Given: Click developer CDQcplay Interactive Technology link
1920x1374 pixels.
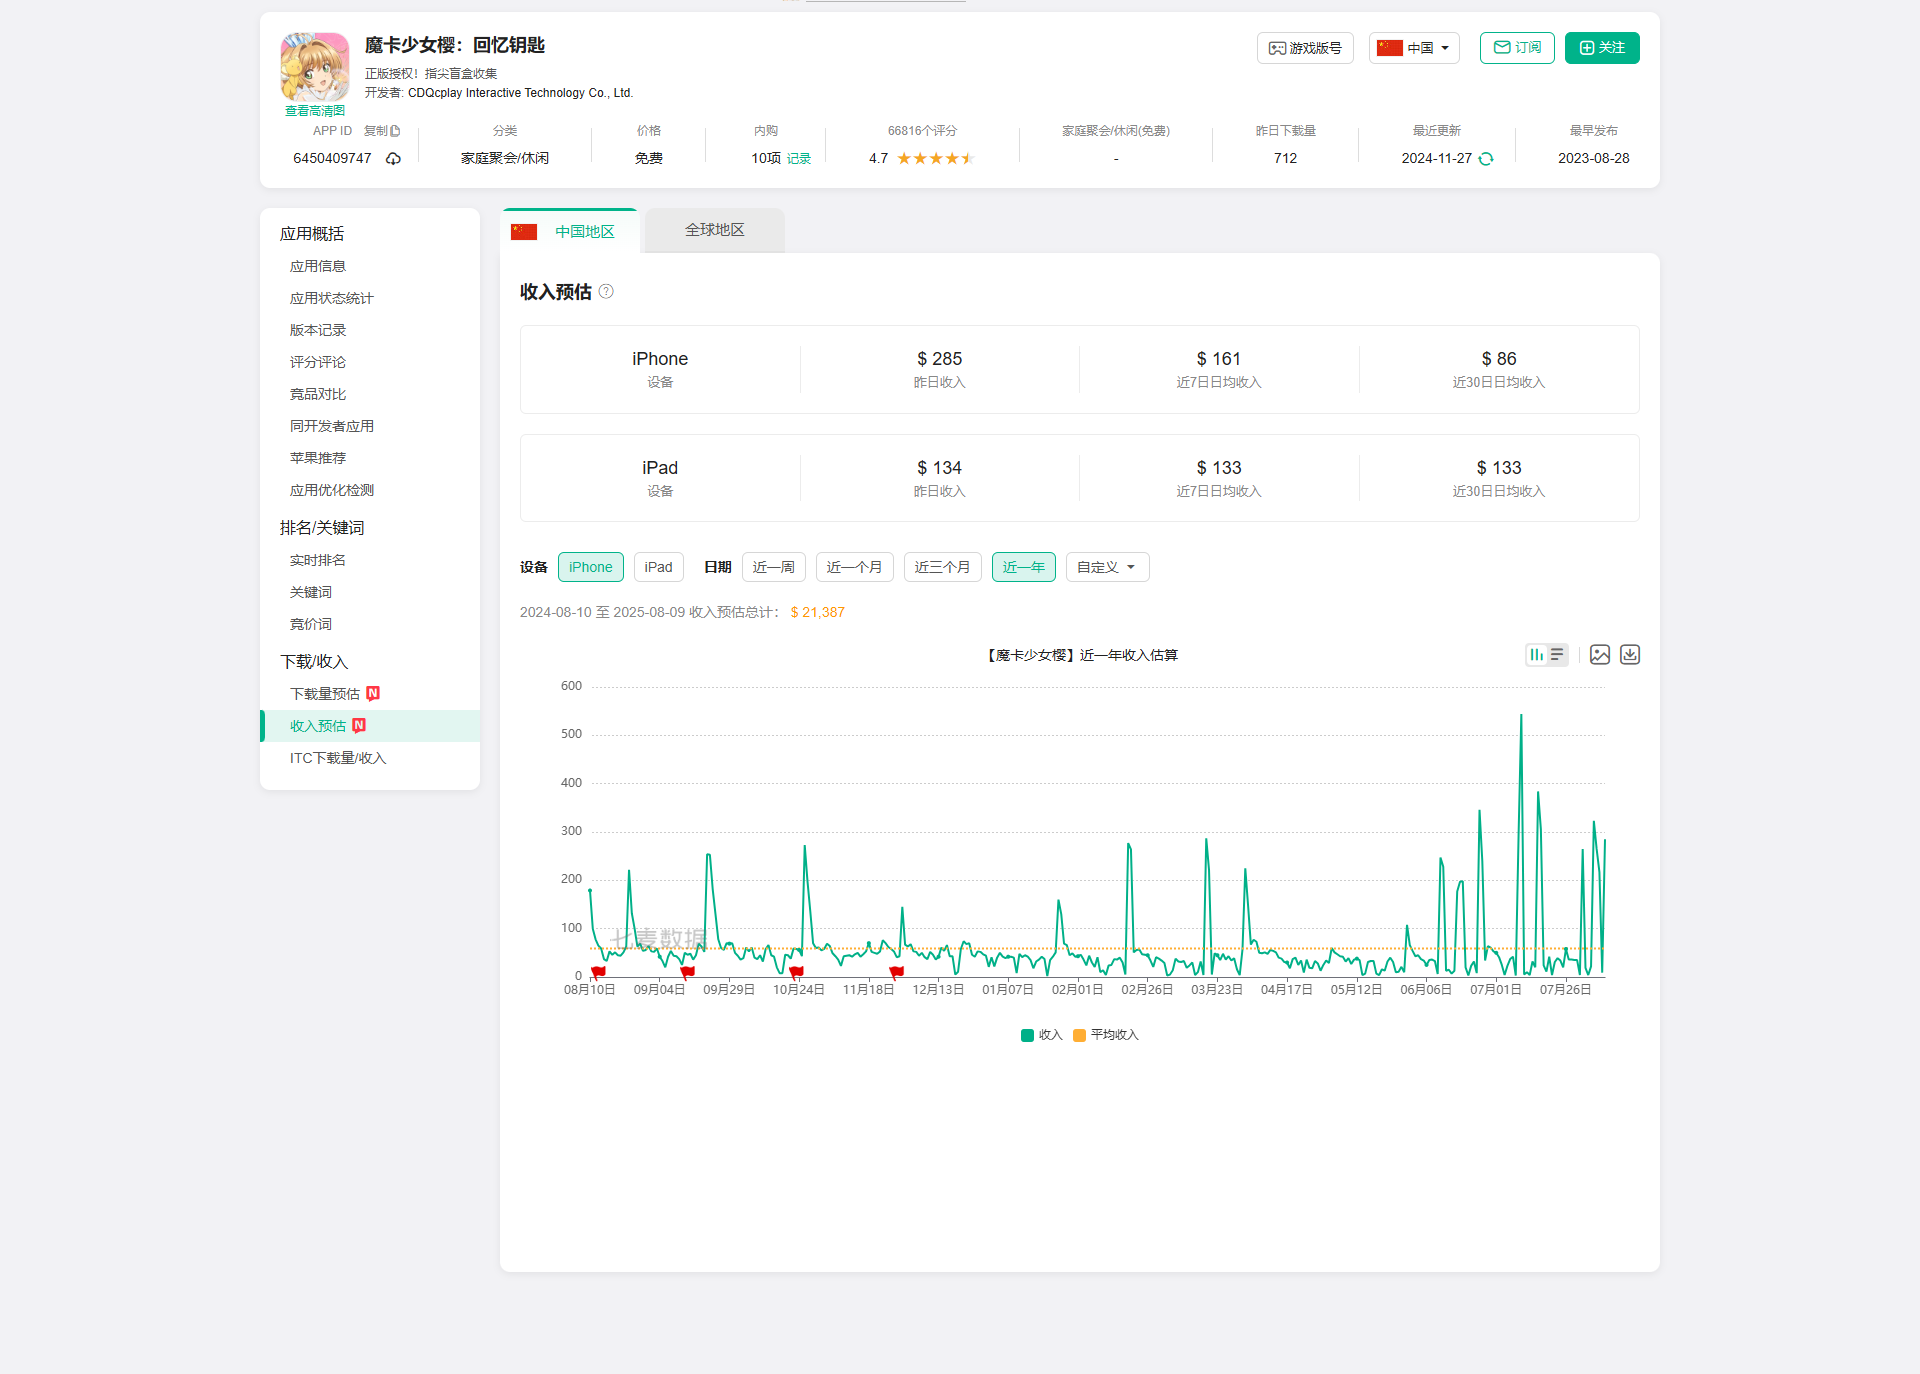Looking at the screenshot, I should pos(520,93).
